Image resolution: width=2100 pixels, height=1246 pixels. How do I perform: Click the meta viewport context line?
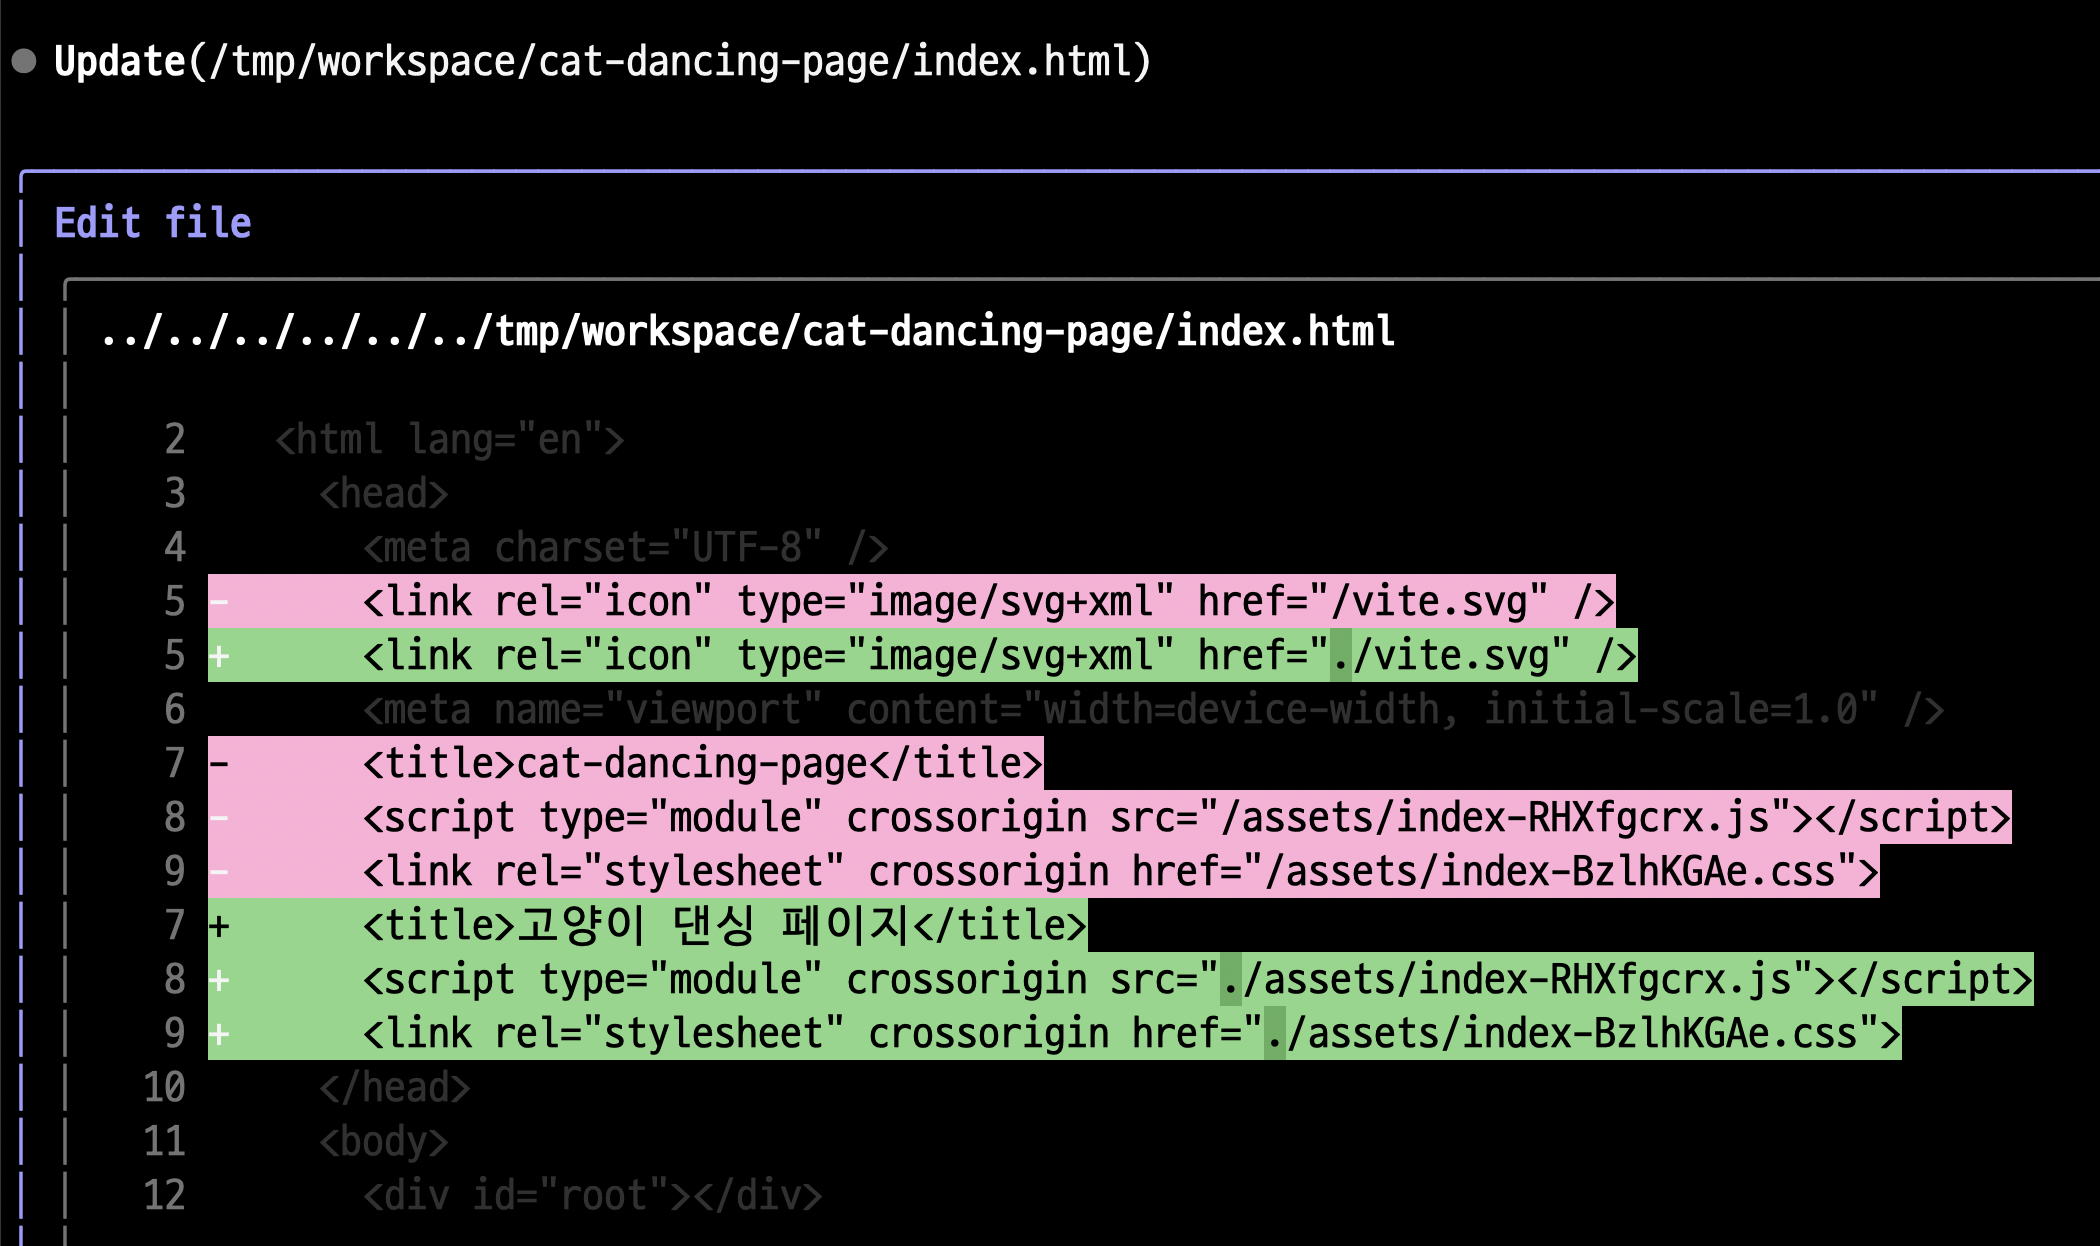(1153, 710)
